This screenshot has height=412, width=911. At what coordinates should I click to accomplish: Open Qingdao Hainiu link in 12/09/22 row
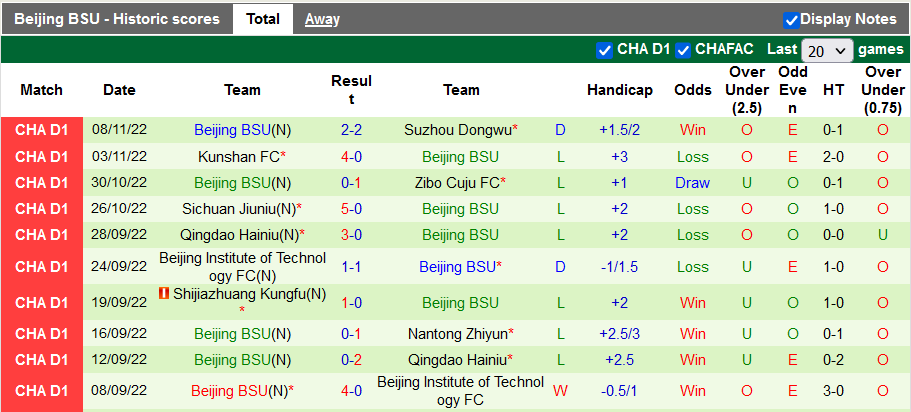[457, 360]
